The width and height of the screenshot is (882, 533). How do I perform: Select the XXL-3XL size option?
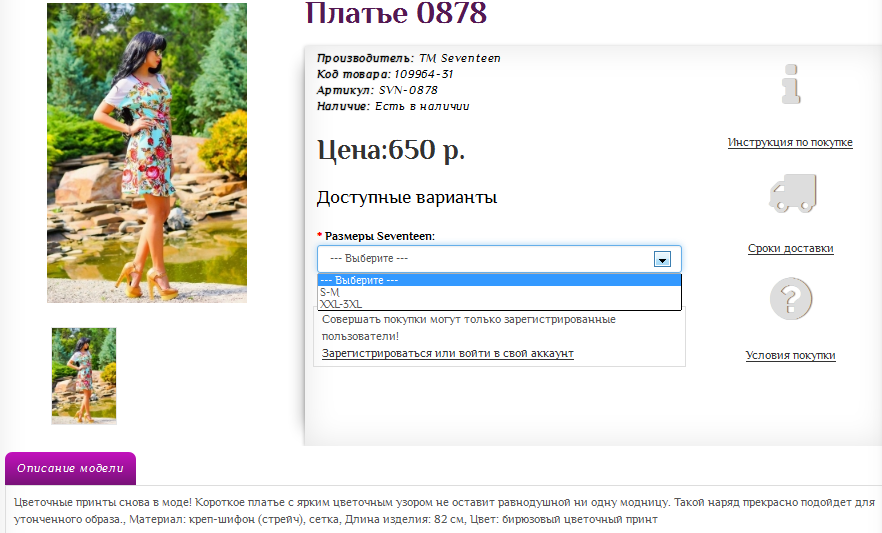point(500,304)
